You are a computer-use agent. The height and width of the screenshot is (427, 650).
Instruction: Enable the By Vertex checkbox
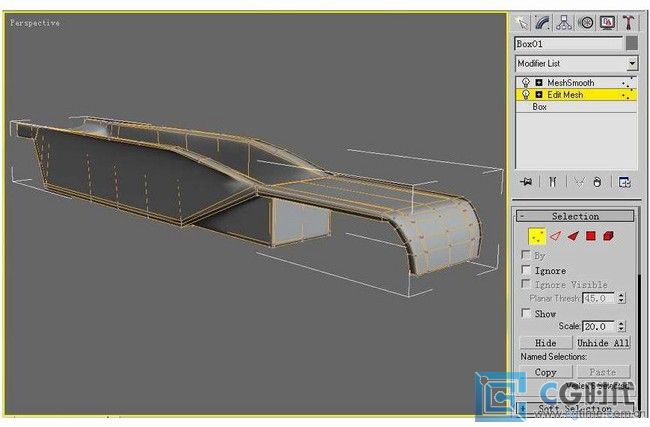(x=526, y=255)
